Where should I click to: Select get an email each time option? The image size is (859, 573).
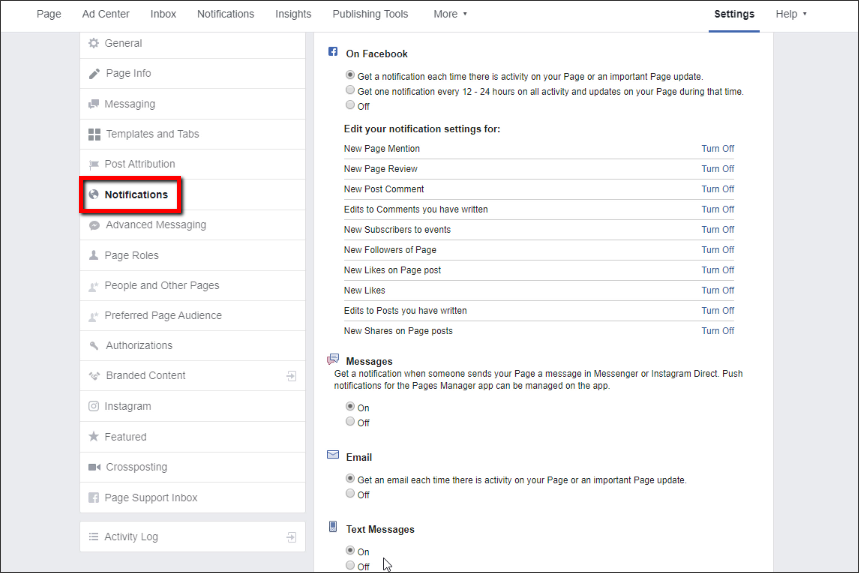tap(350, 478)
